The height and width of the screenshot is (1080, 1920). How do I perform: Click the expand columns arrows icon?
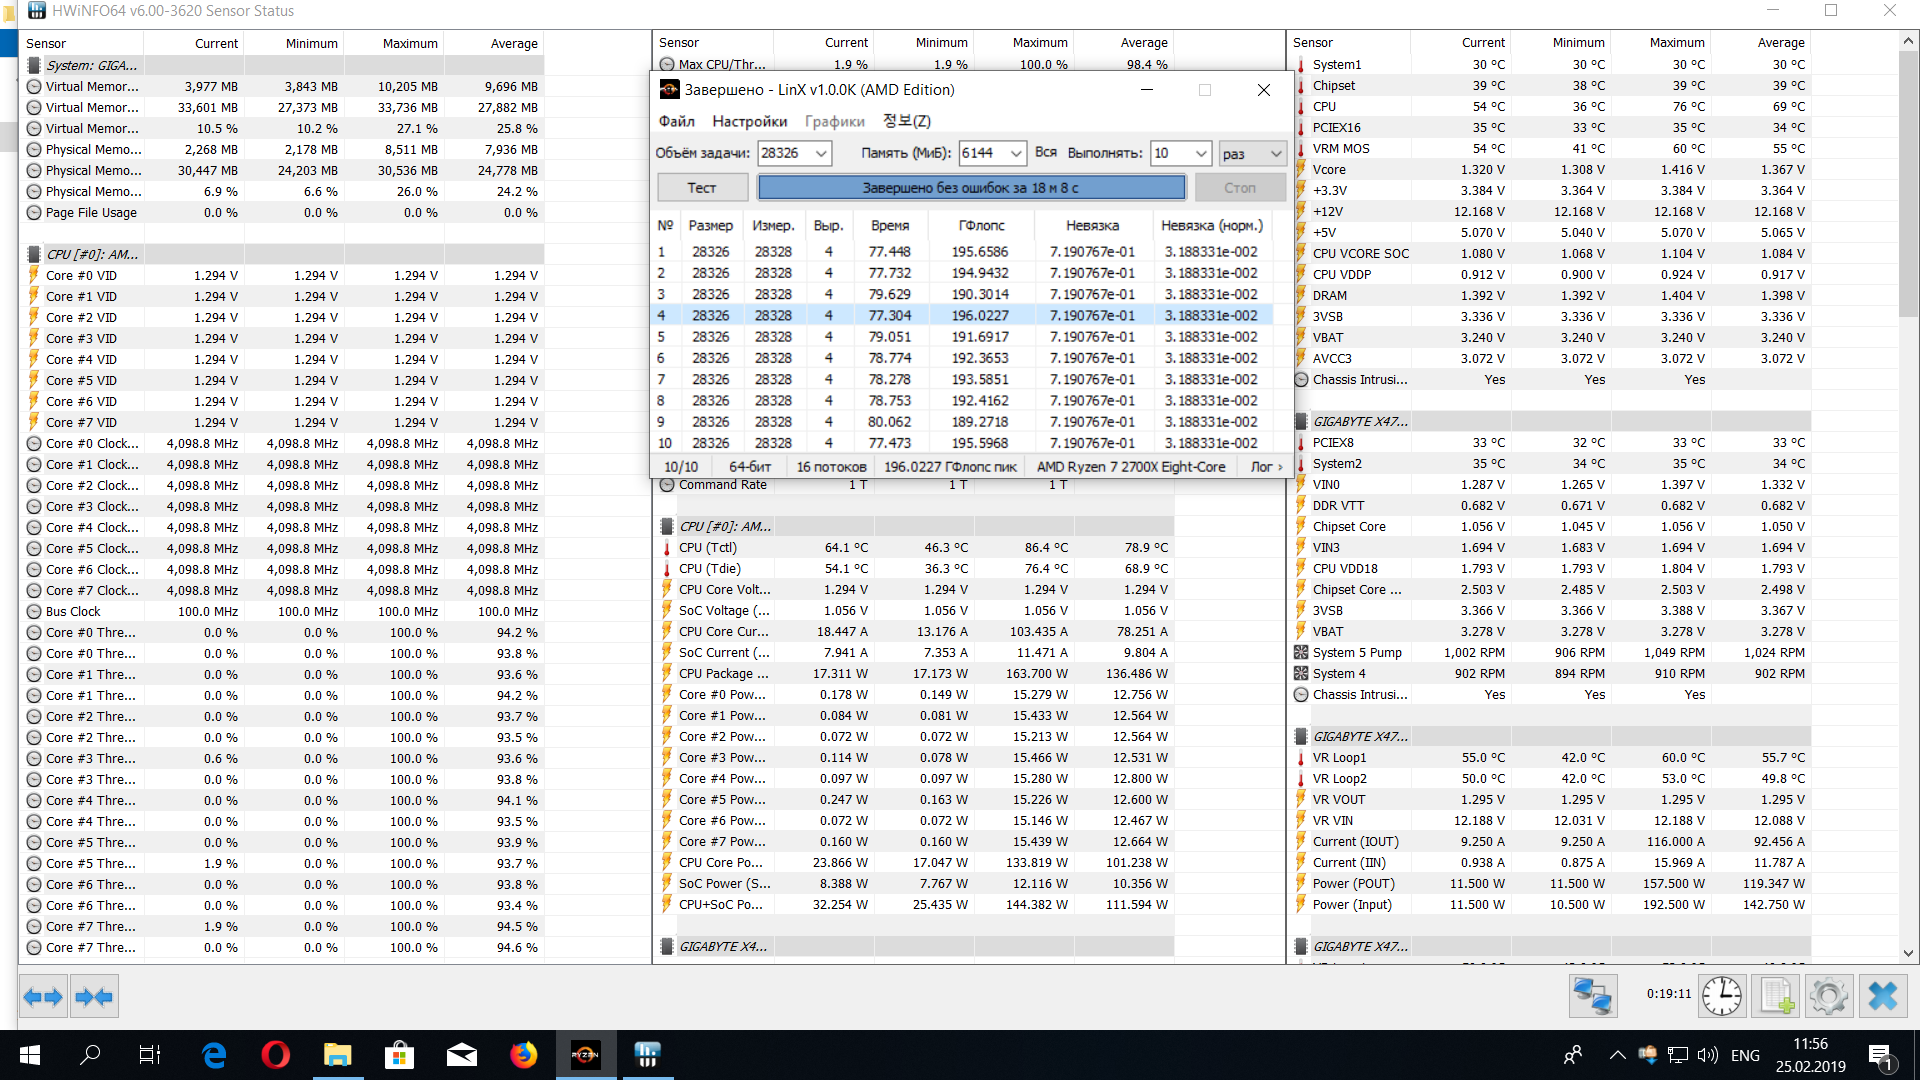43,997
